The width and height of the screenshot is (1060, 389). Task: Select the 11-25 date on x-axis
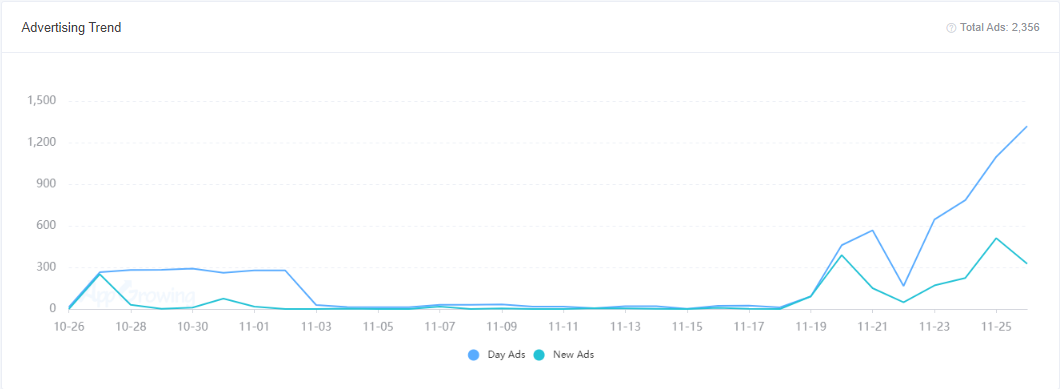point(996,327)
